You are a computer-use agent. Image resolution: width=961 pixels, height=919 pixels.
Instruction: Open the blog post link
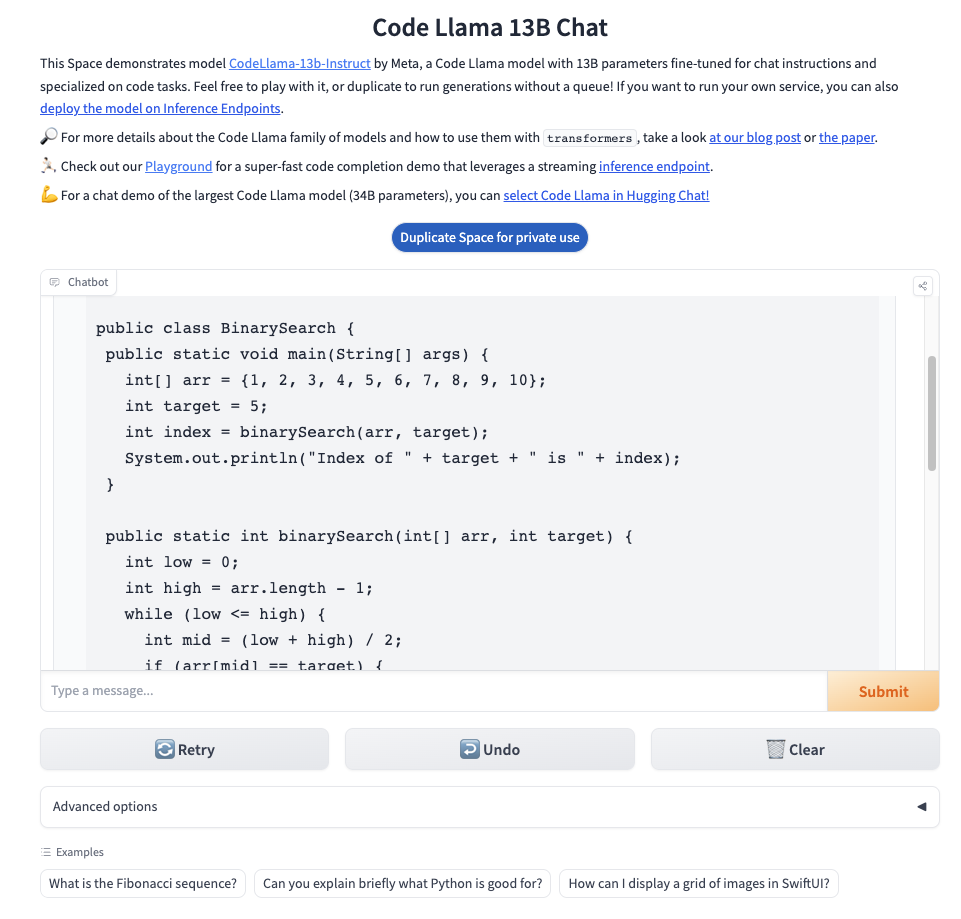tap(754, 137)
